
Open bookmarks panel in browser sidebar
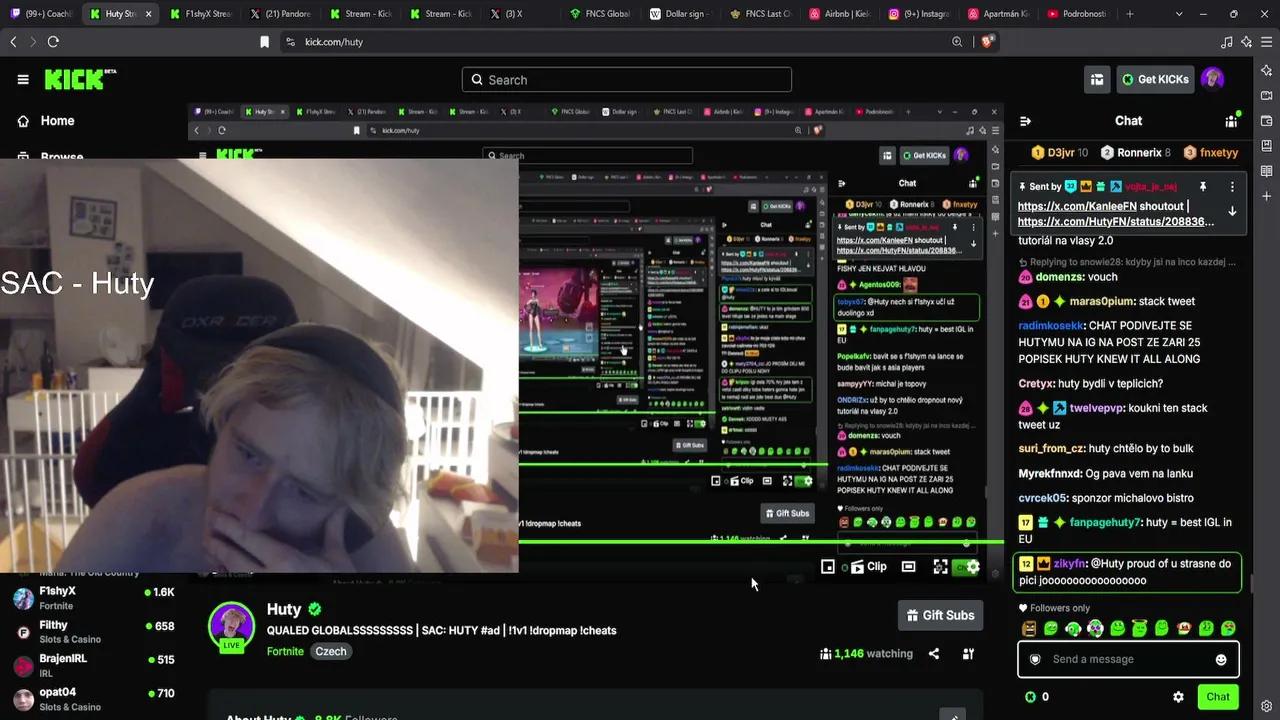(x=1266, y=146)
